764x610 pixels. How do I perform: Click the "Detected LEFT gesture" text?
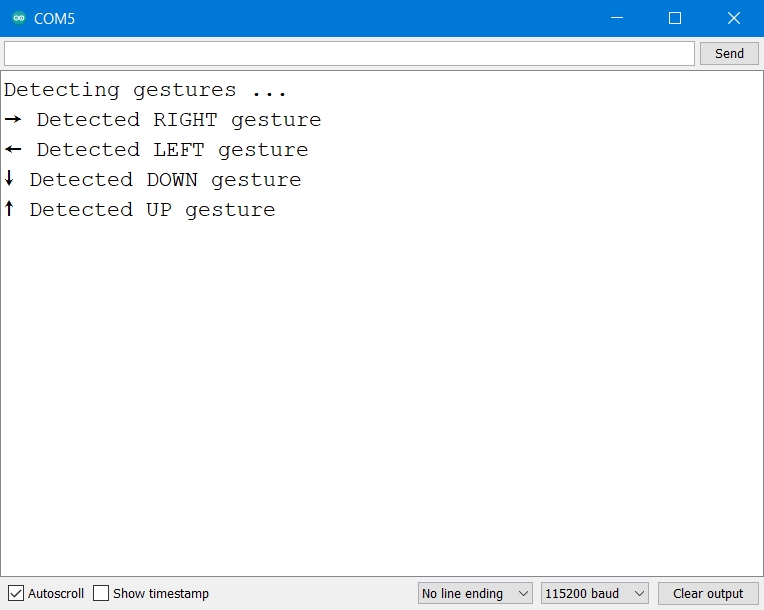172,150
